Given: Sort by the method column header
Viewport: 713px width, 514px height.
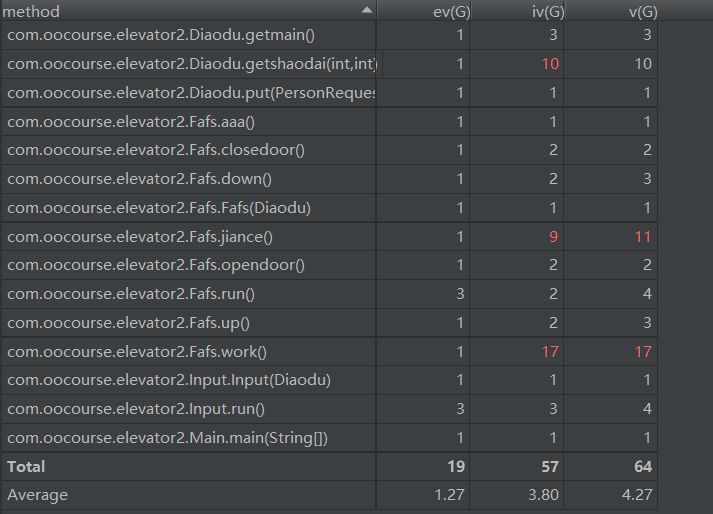Looking at the screenshot, I should [188, 11].
